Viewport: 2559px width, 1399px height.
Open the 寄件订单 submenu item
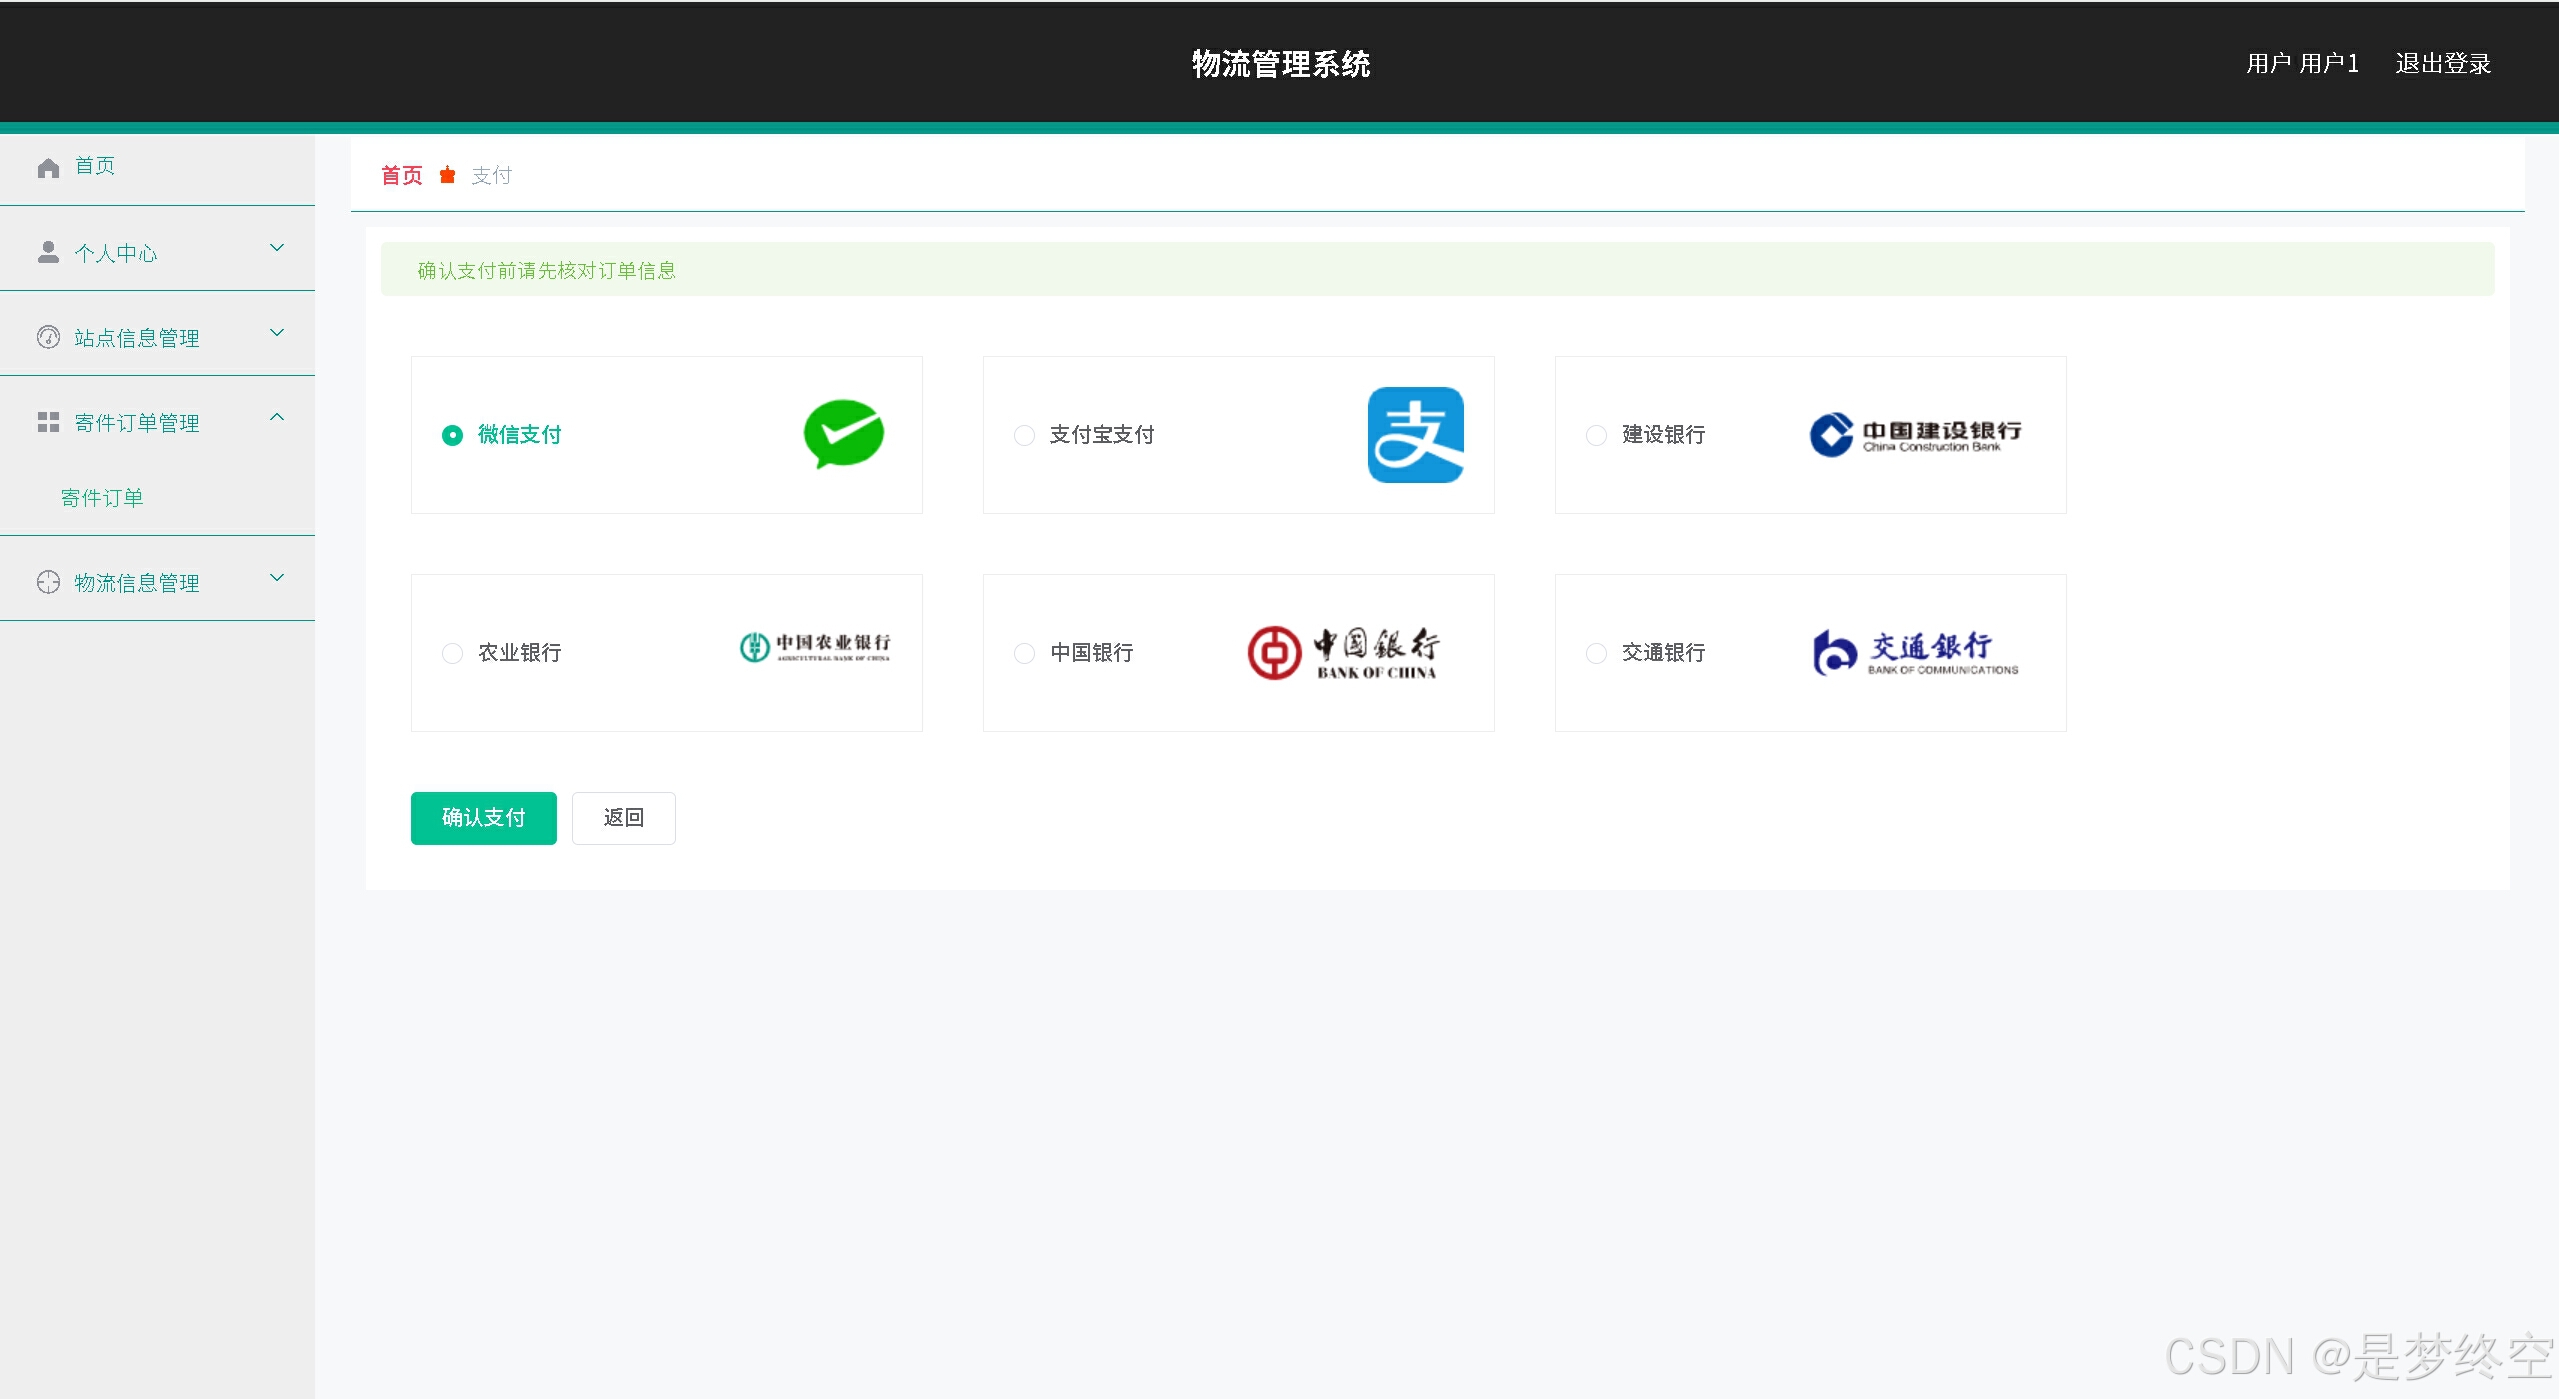102,498
